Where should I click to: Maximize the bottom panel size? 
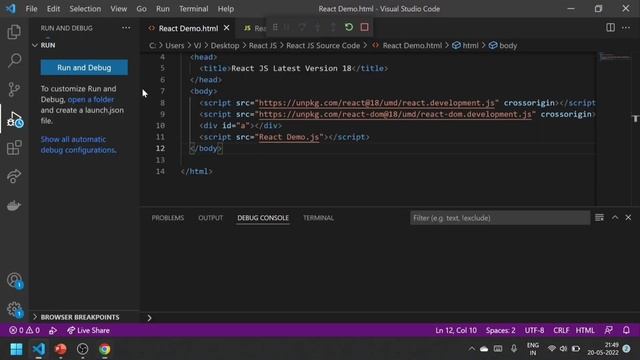click(615, 218)
